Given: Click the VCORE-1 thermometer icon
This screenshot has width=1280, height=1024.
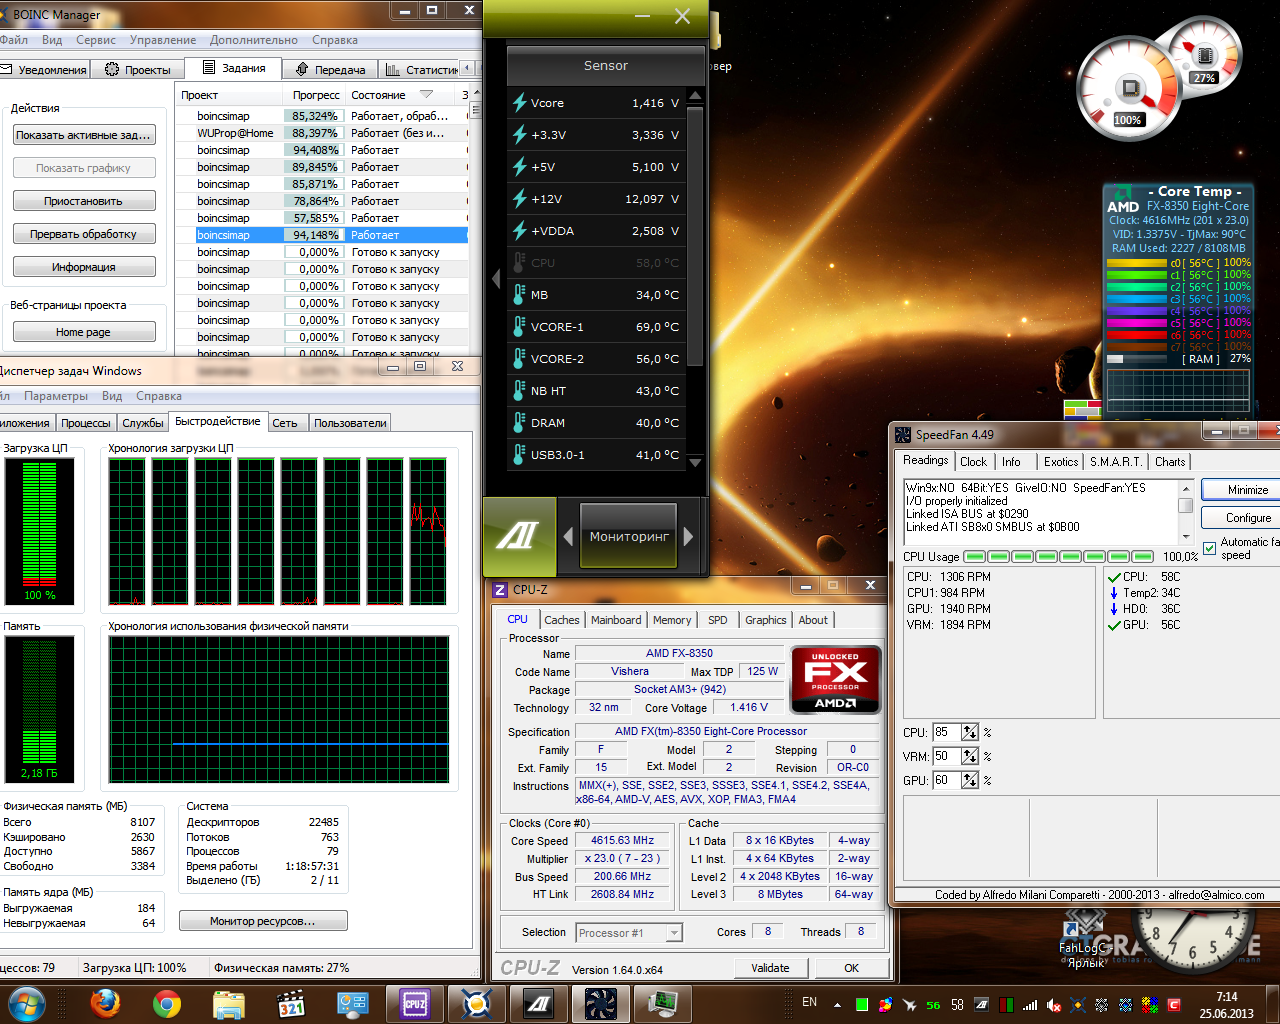Looking at the screenshot, I should tap(519, 327).
